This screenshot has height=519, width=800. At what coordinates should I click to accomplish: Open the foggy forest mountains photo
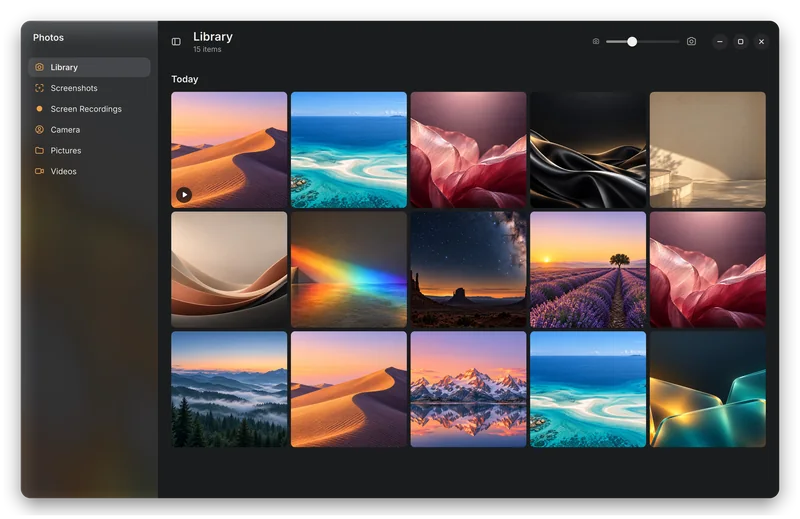(229, 389)
